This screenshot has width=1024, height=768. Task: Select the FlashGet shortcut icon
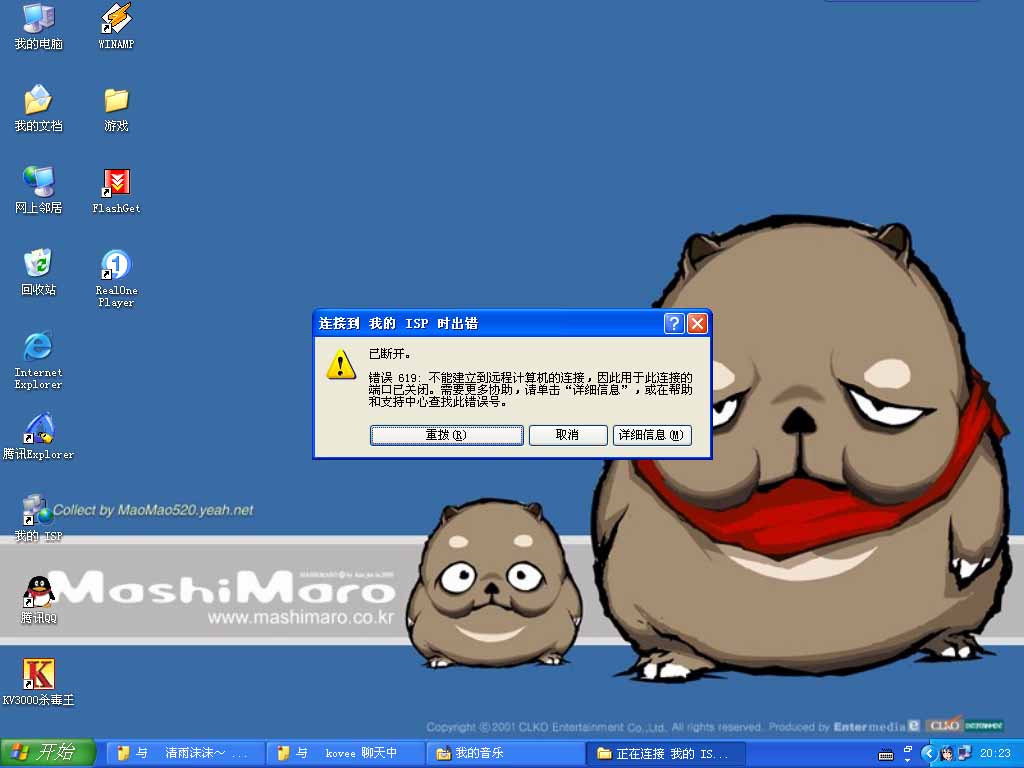(x=116, y=191)
